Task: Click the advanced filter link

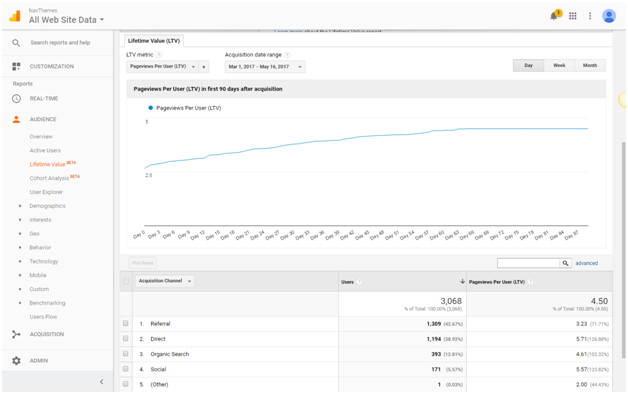Action: pyautogui.click(x=586, y=263)
